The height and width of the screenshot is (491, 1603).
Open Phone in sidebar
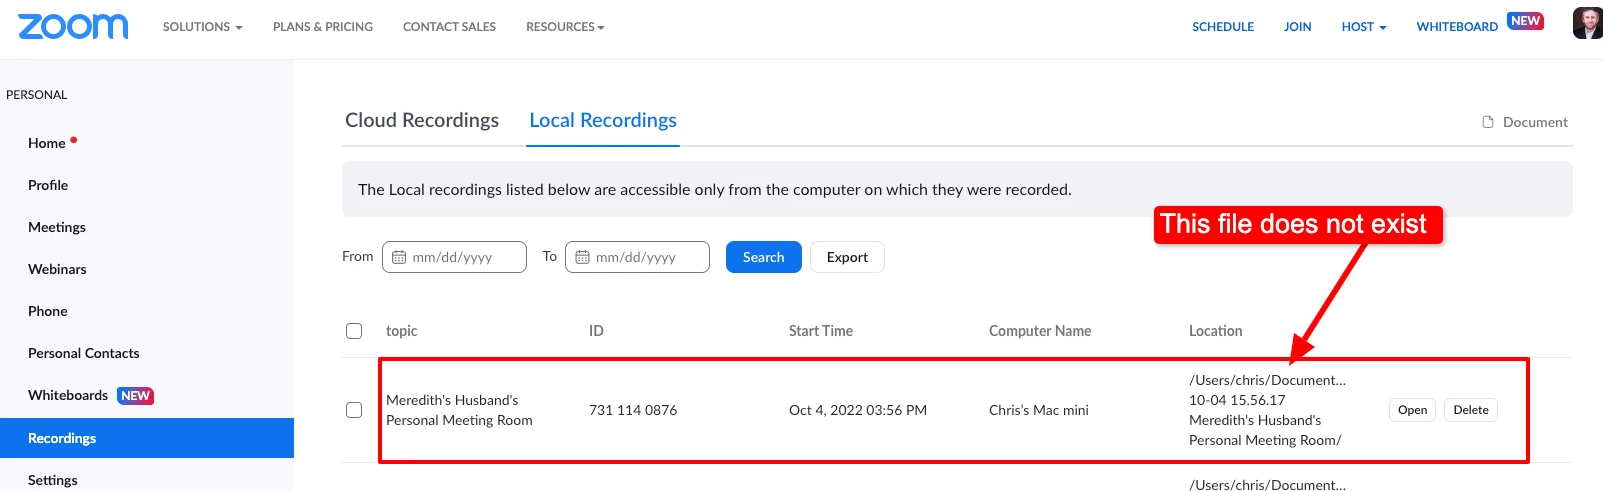[48, 311]
